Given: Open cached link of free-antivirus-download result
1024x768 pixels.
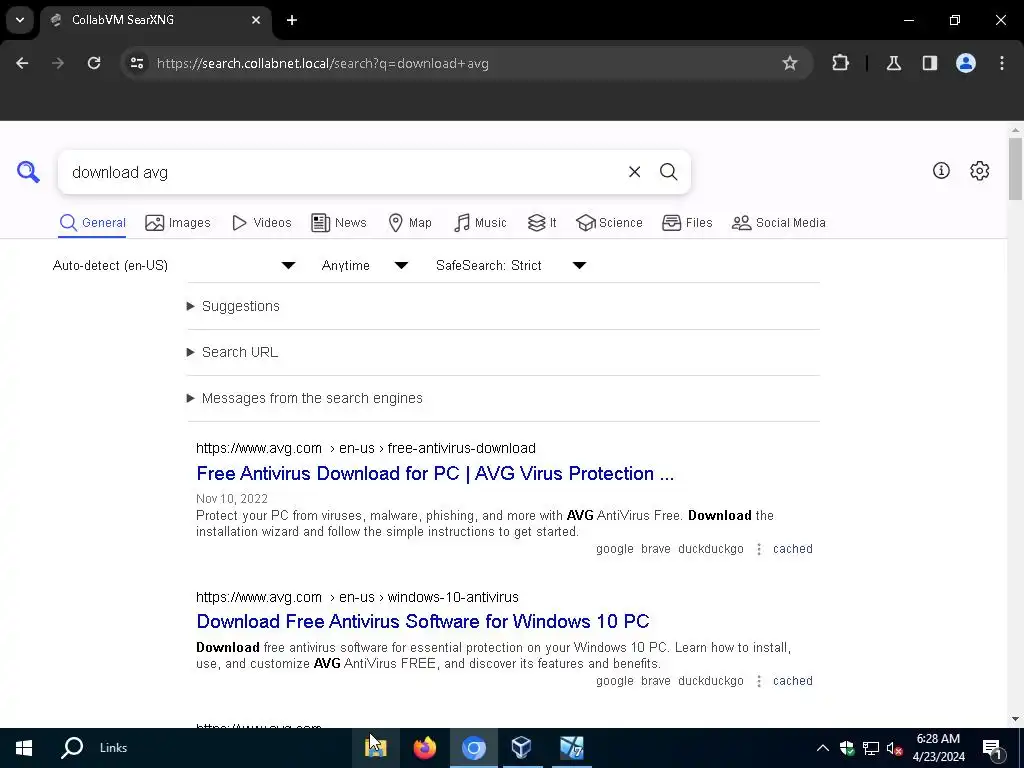Looking at the screenshot, I should click(x=793, y=549).
